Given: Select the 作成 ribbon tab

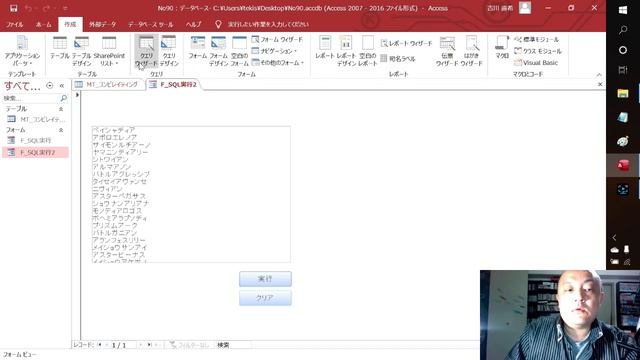Looking at the screenshot, I should coord(70,24).
